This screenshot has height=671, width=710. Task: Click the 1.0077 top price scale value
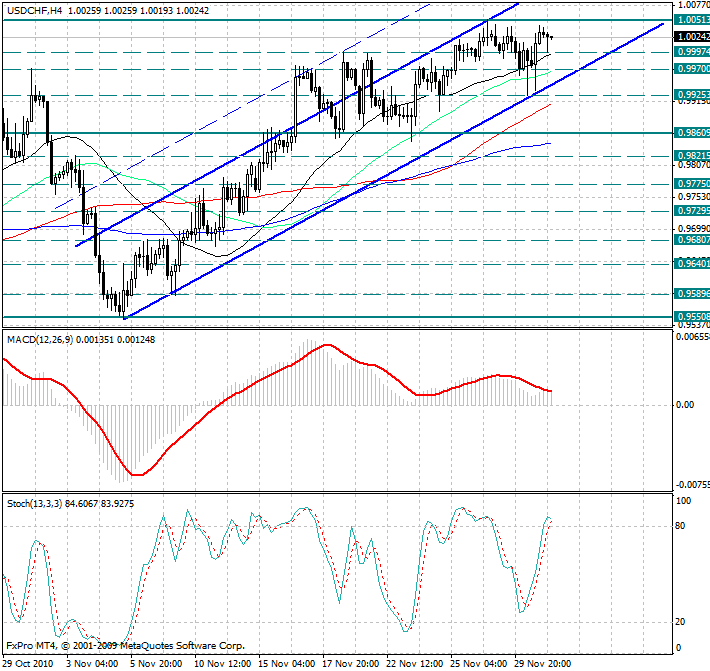694,5
